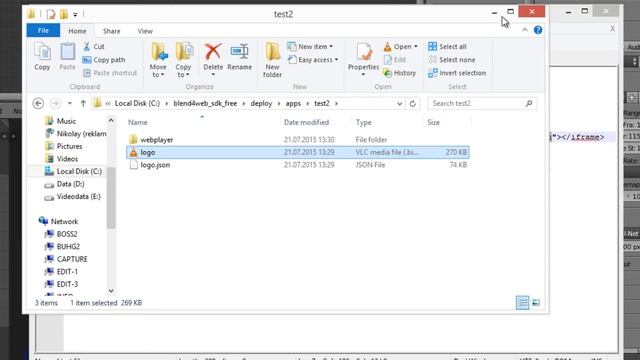640x360 pixels.
Task: Click Select all in the ribbon
Action: [x=447, y=47]
